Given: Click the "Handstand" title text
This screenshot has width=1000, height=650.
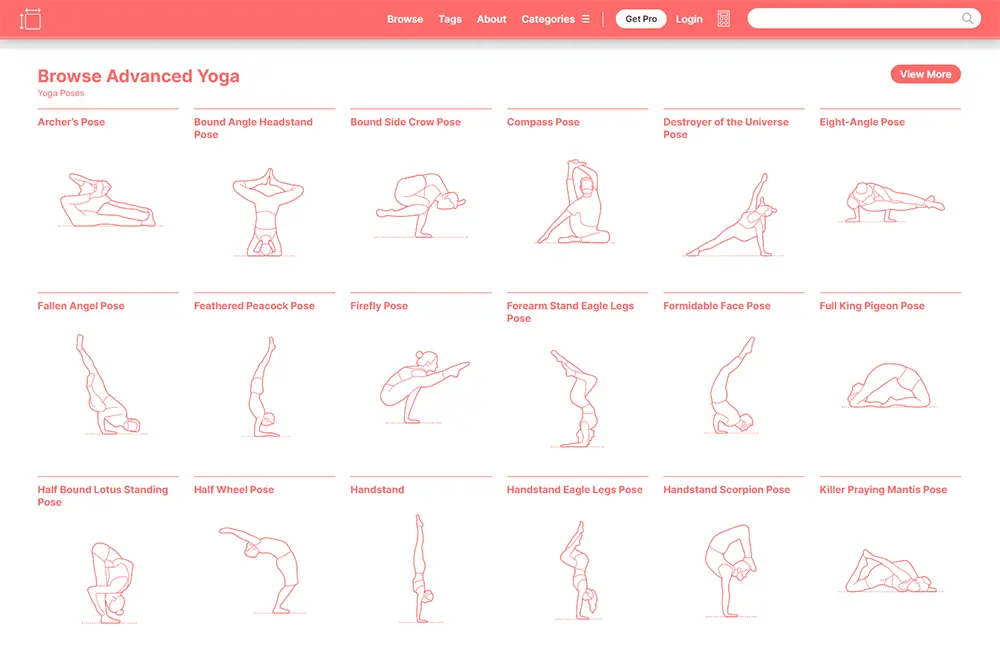Looking at the screenshot, I should tap(377, 489).
